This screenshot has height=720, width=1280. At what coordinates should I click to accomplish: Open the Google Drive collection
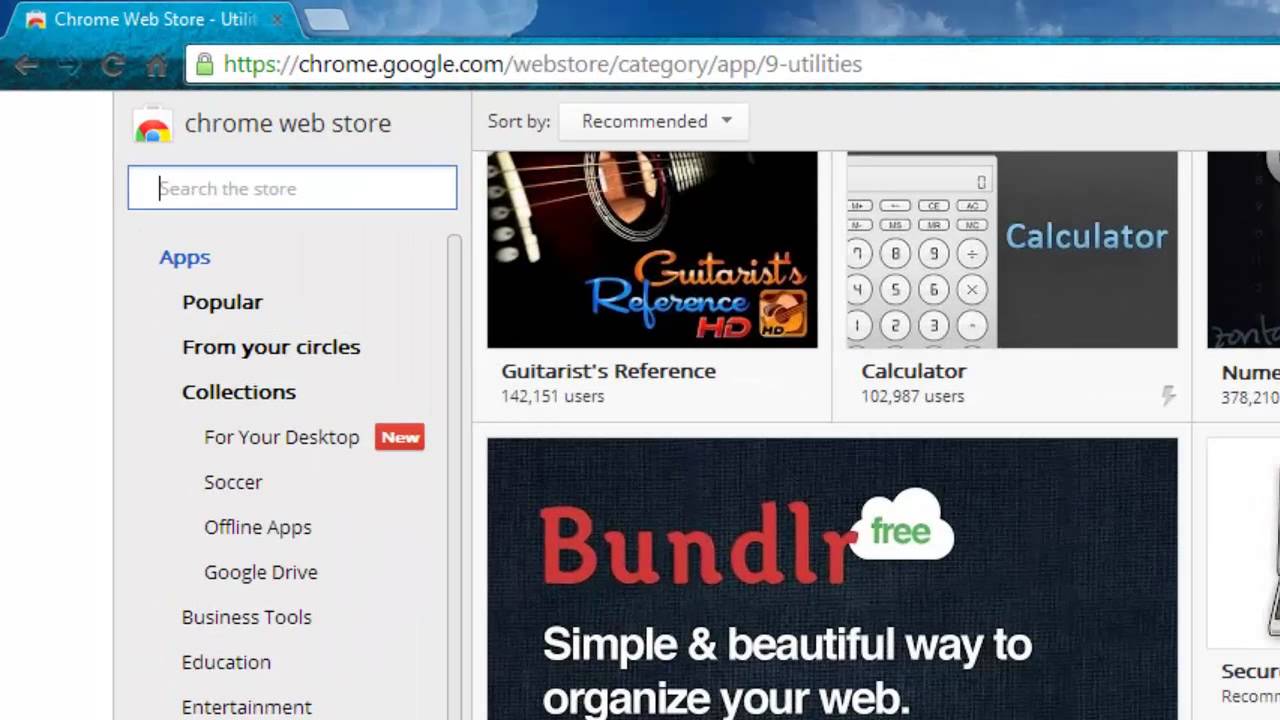pos(261,572)
